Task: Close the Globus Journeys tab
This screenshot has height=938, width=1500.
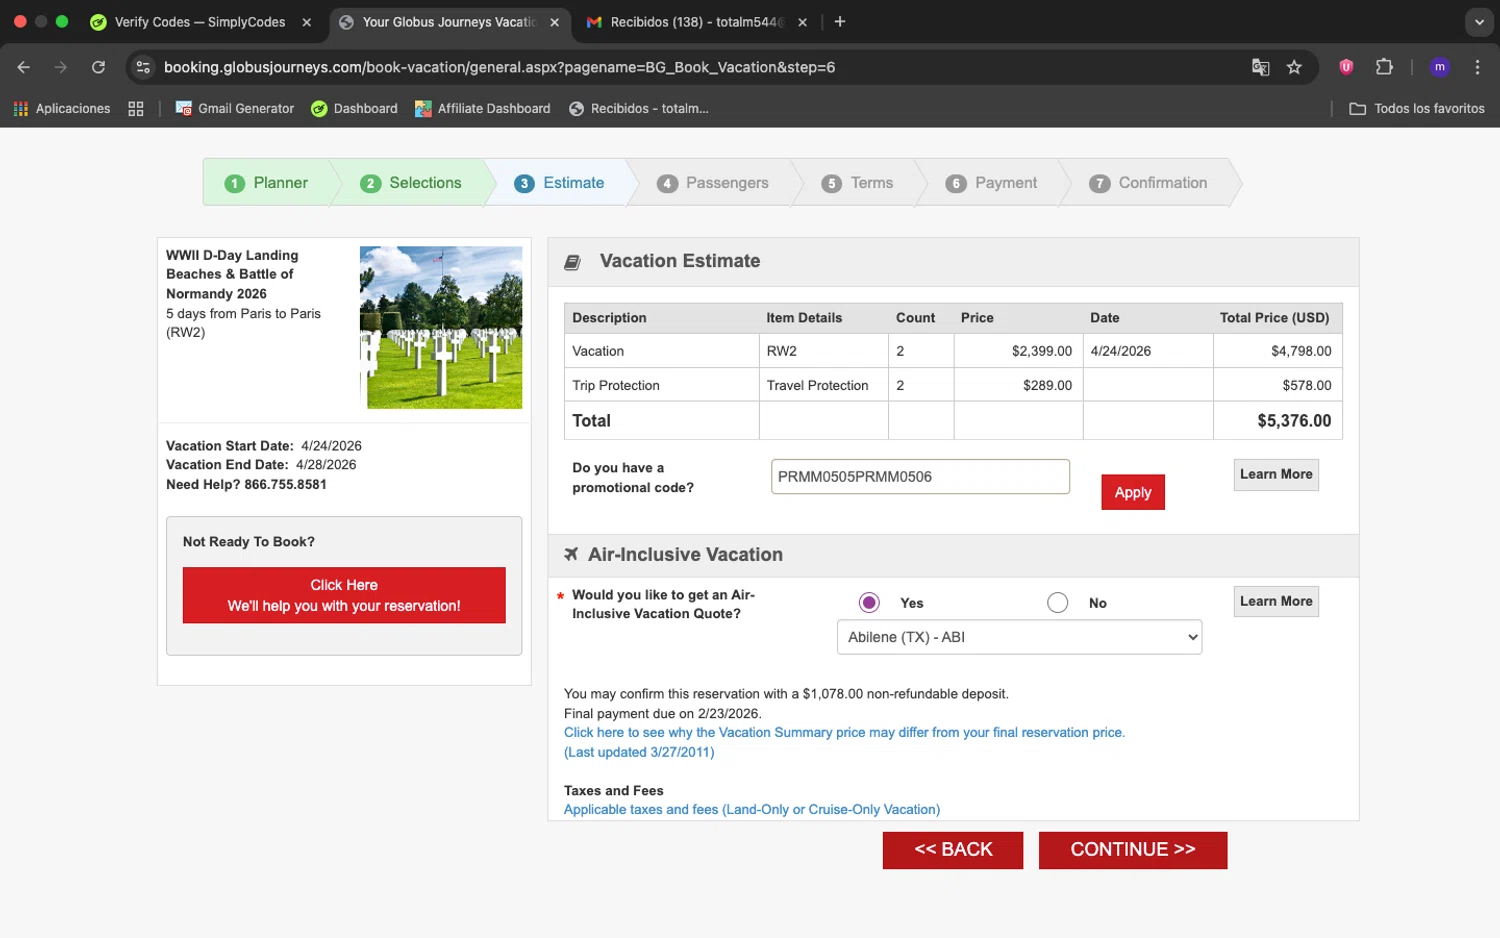Action: point(554,22)
